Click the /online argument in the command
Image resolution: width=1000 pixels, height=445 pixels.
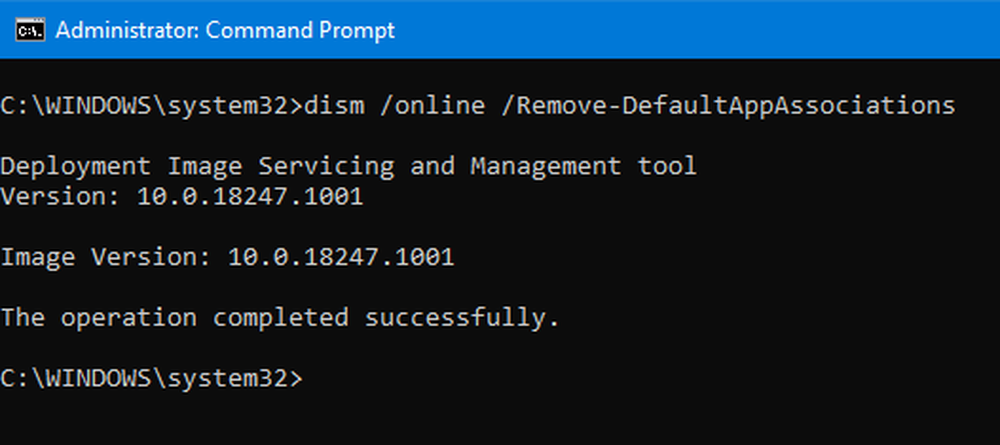click(432, 105)
